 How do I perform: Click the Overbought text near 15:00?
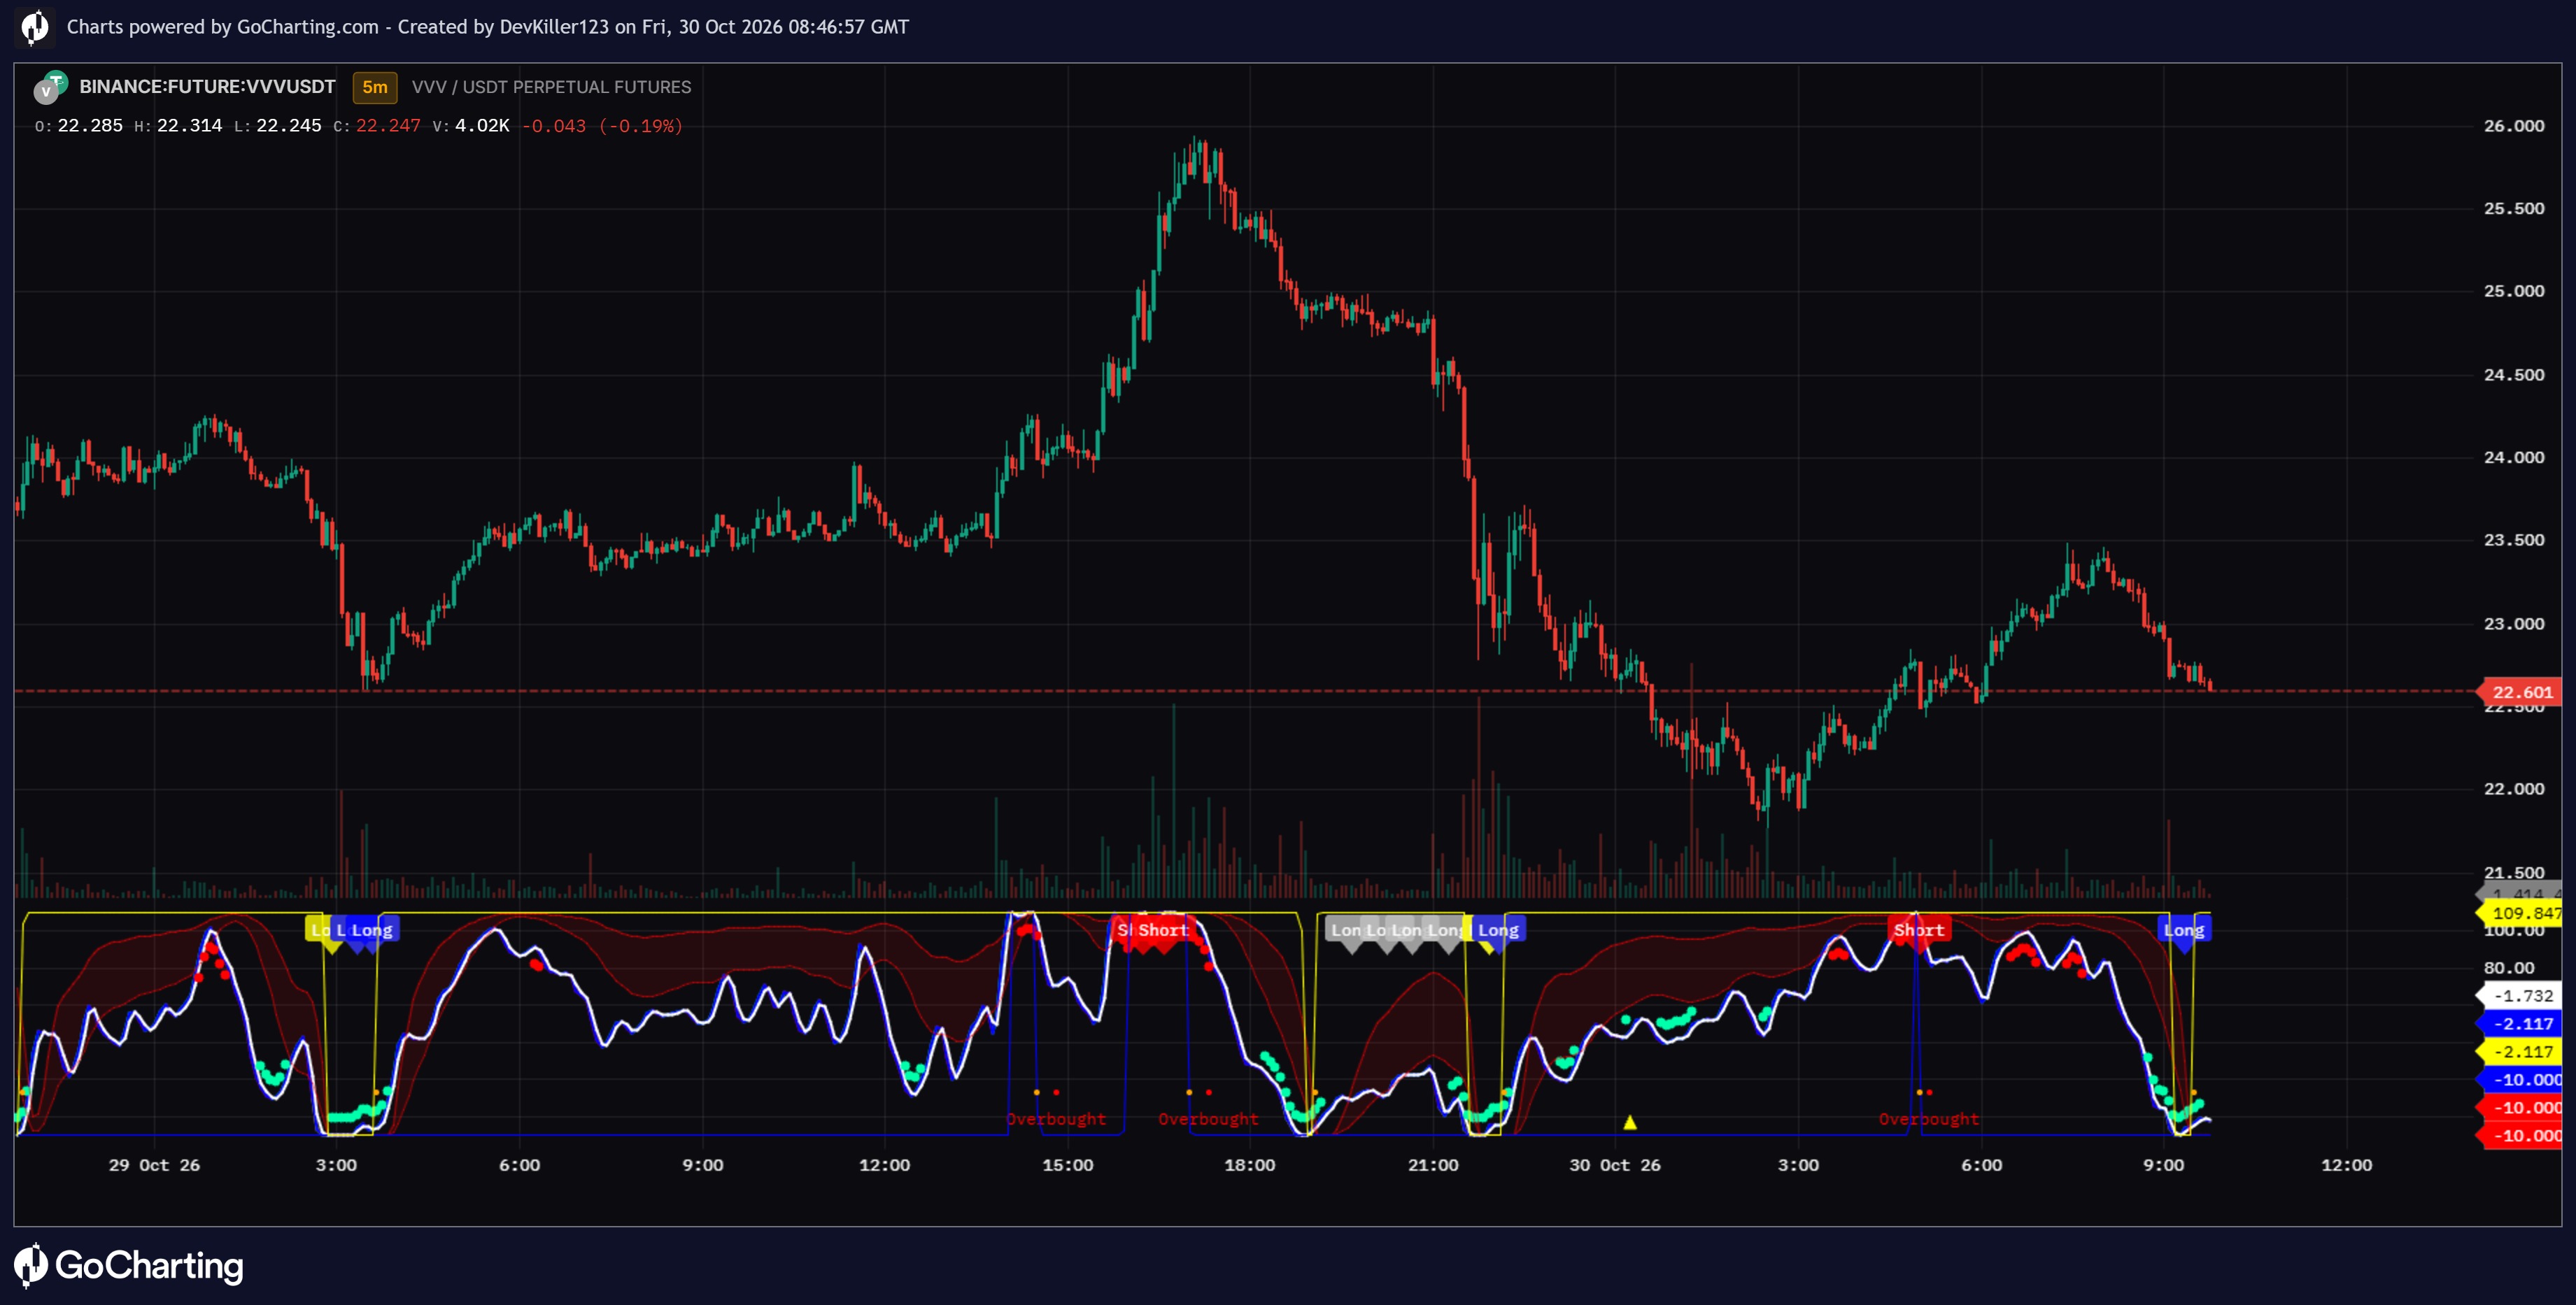(x=1056, y=1119)
